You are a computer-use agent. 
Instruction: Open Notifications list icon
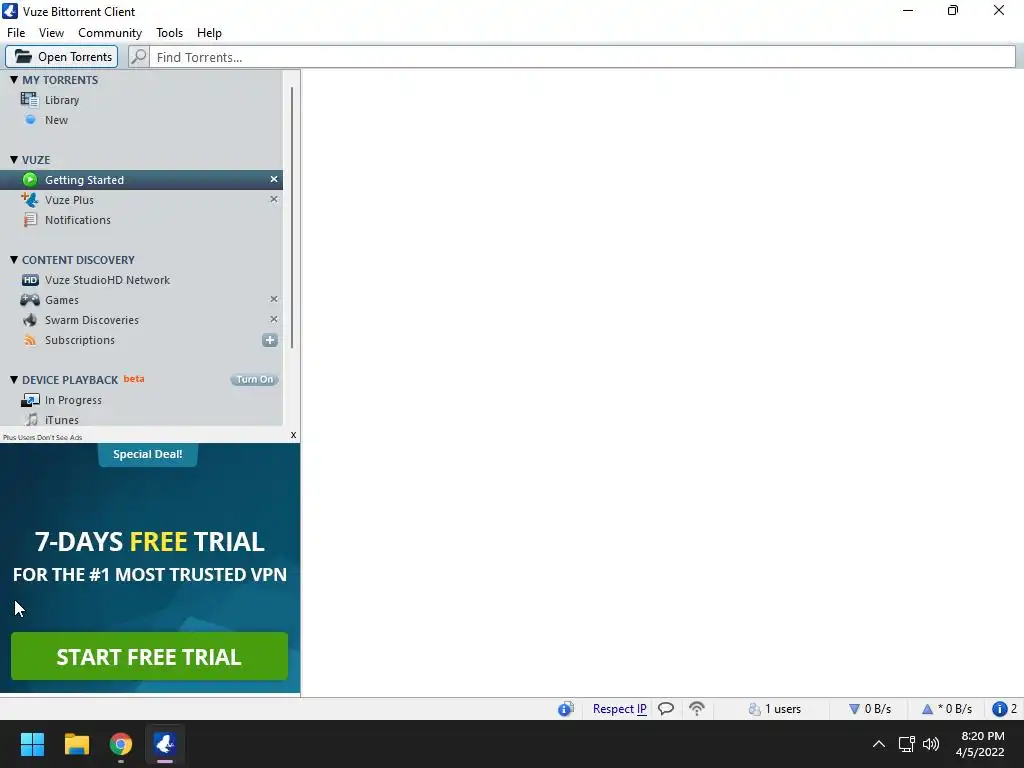tap(30, 220)
